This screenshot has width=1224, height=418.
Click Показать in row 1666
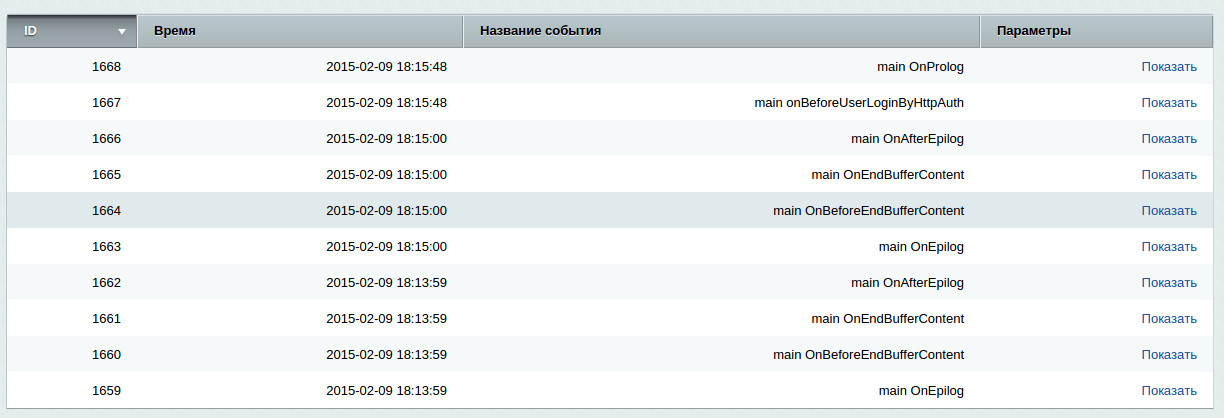coord(1168,139)
